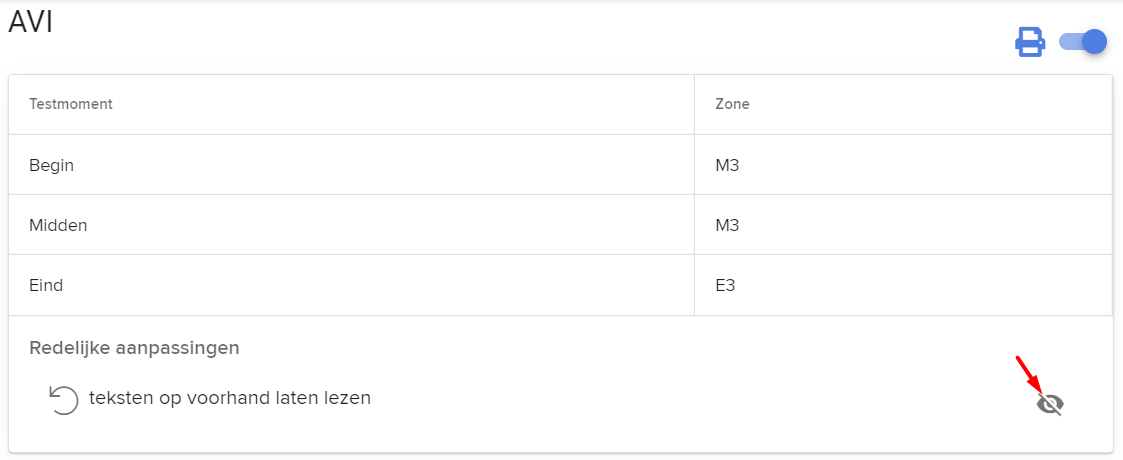
Task: Click the AVI section title
Action: pos(31,22)
